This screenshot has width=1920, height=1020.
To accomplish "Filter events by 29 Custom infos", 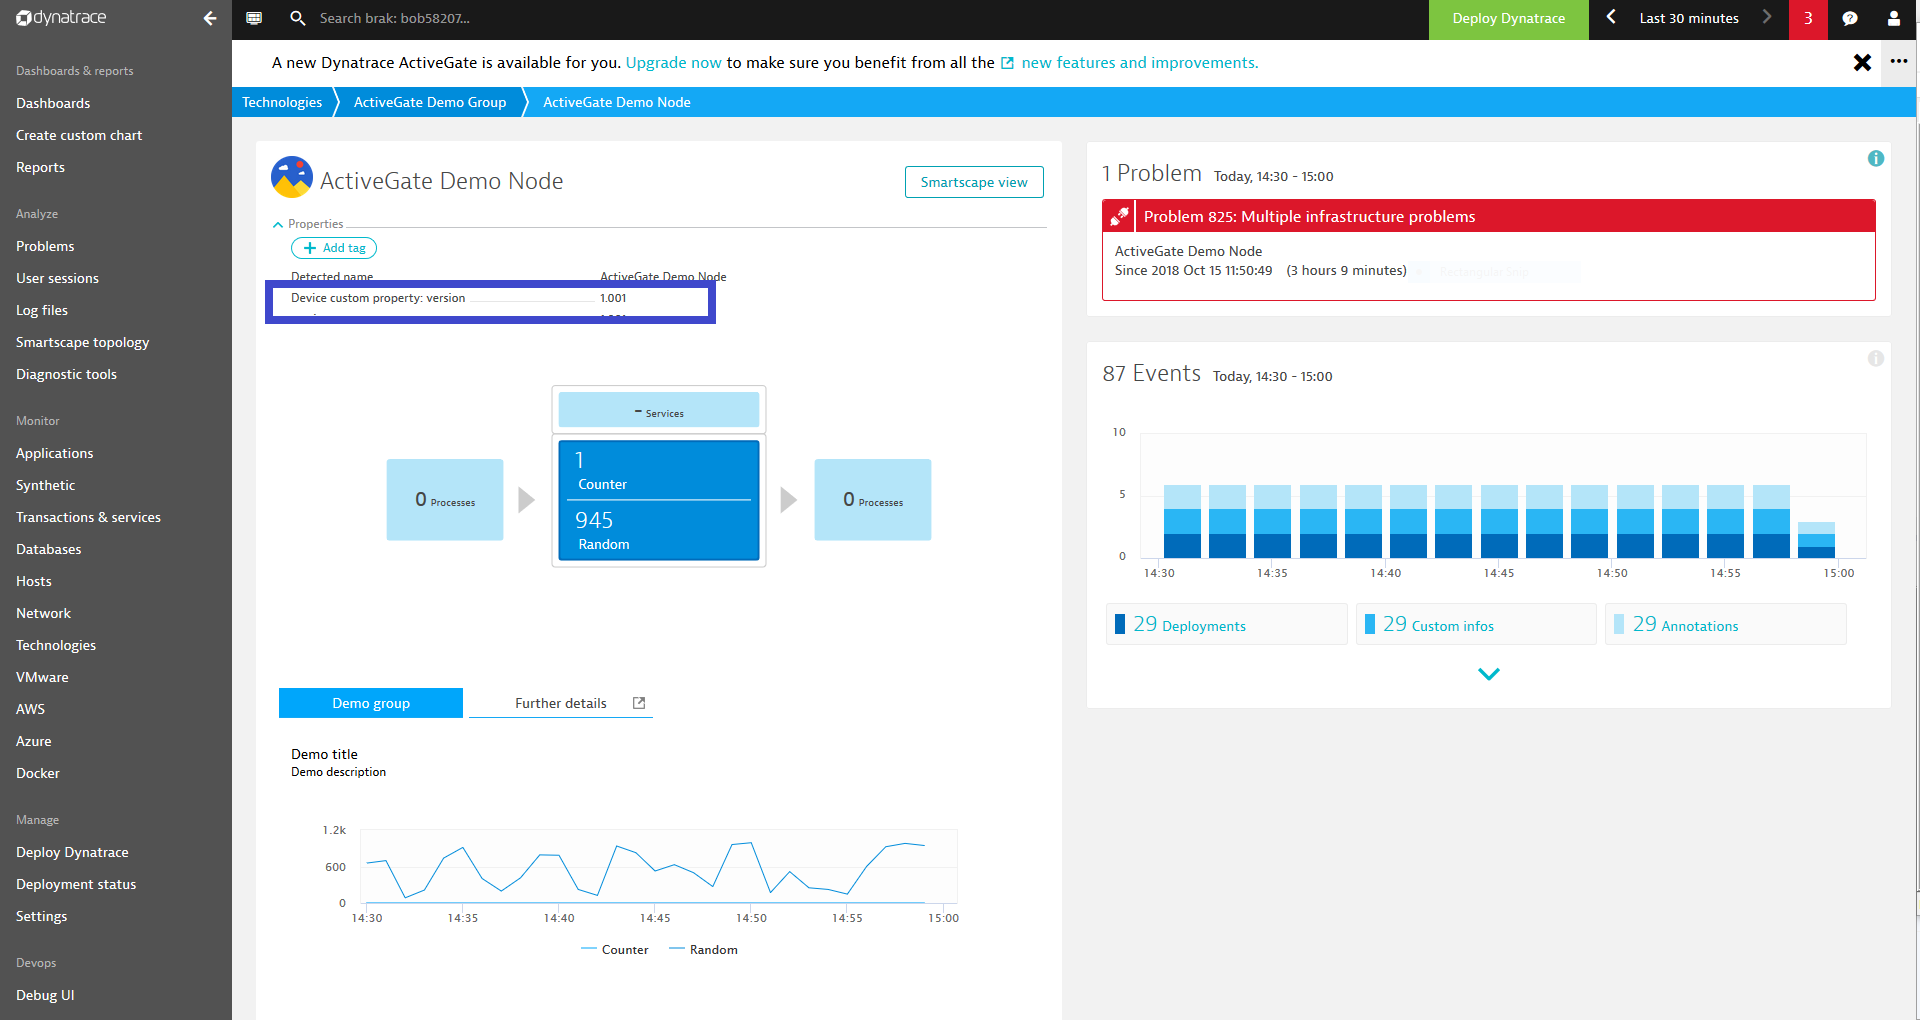I will pyautogui.click(x=1476, y=624).
